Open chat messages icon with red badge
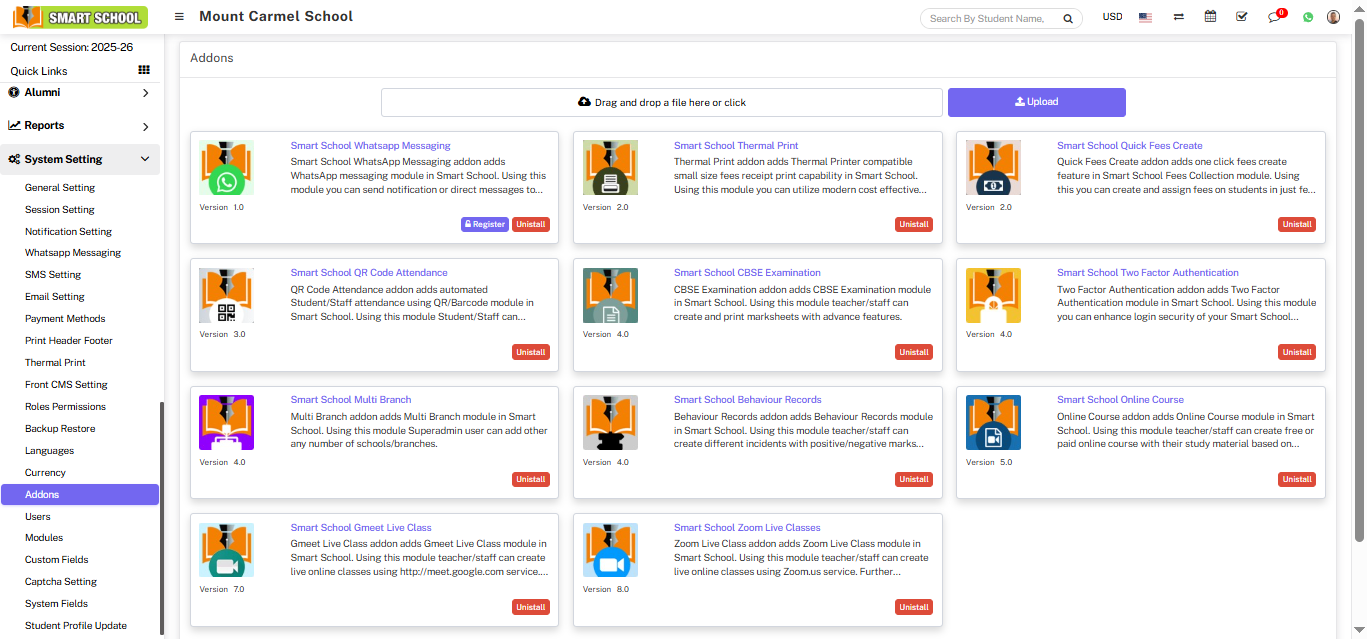The width and height of the screenshot is (1367, 639). (x=1274, y=17)
